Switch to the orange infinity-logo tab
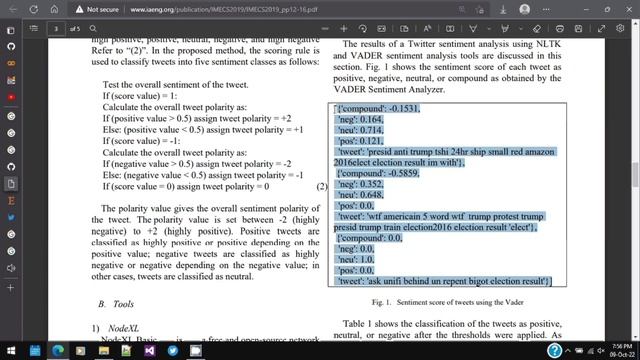640x360 pixels. point(11,63)
